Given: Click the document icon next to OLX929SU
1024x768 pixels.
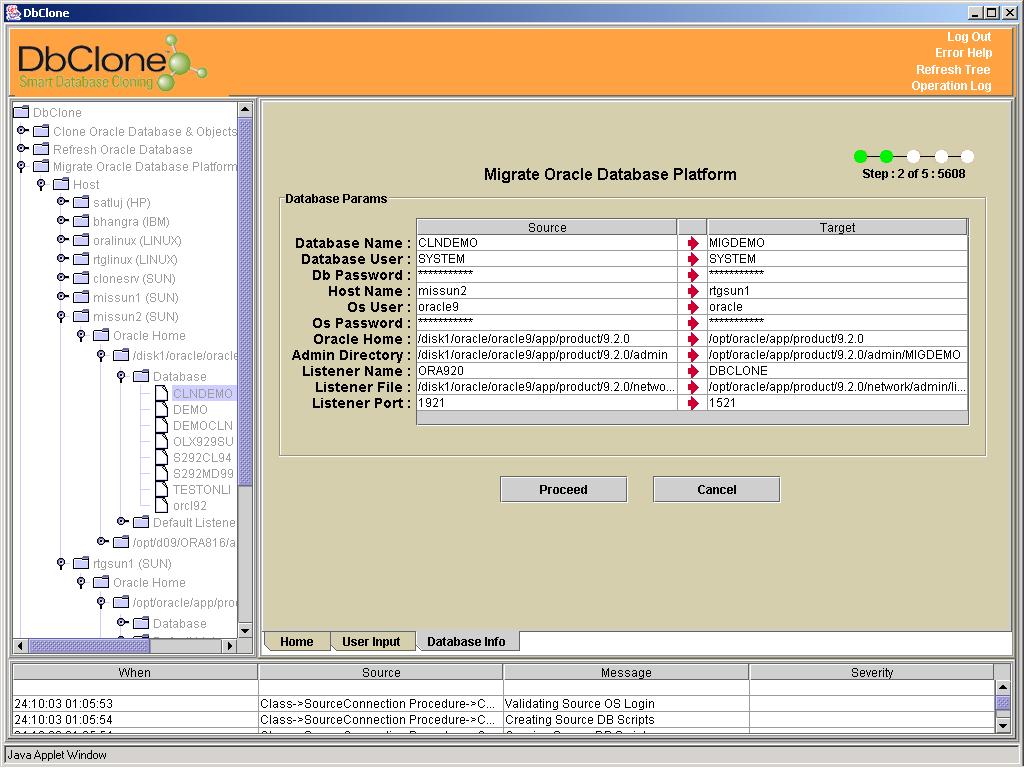Looking at the screenshot, I should [161, 441].
